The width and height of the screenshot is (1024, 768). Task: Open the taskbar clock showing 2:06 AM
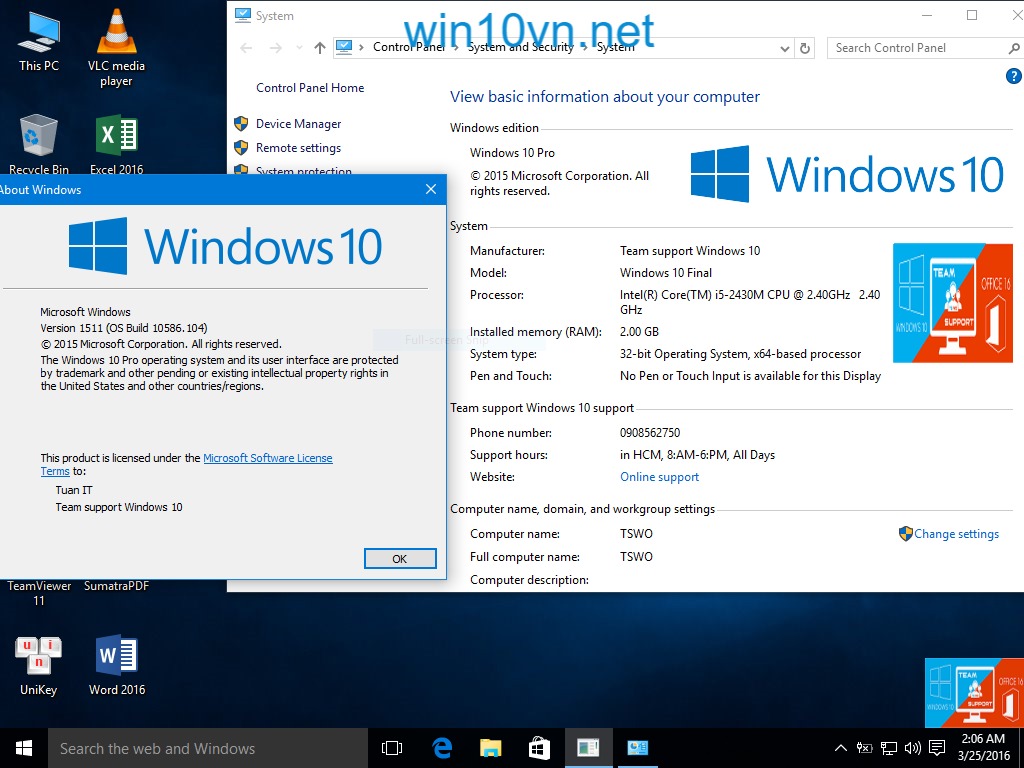tap(984, 747)
